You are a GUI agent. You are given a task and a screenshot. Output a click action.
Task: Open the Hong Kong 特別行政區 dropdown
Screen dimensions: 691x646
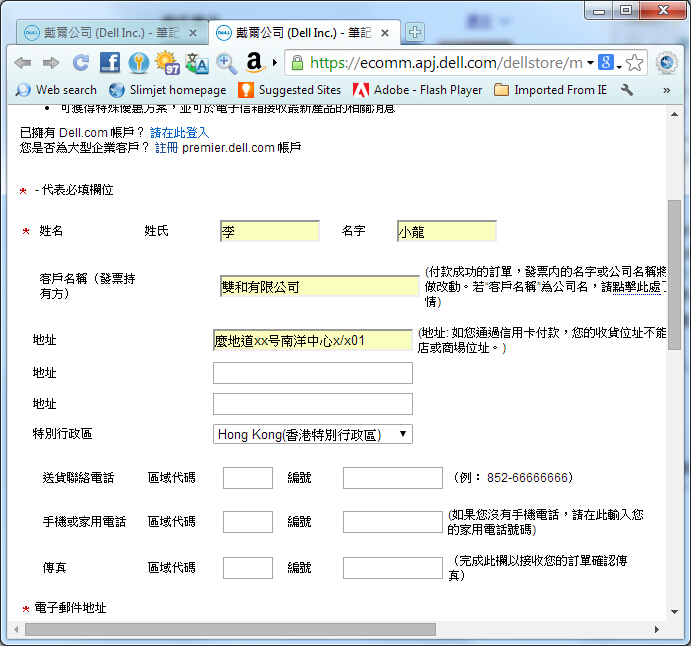point(313,434)
